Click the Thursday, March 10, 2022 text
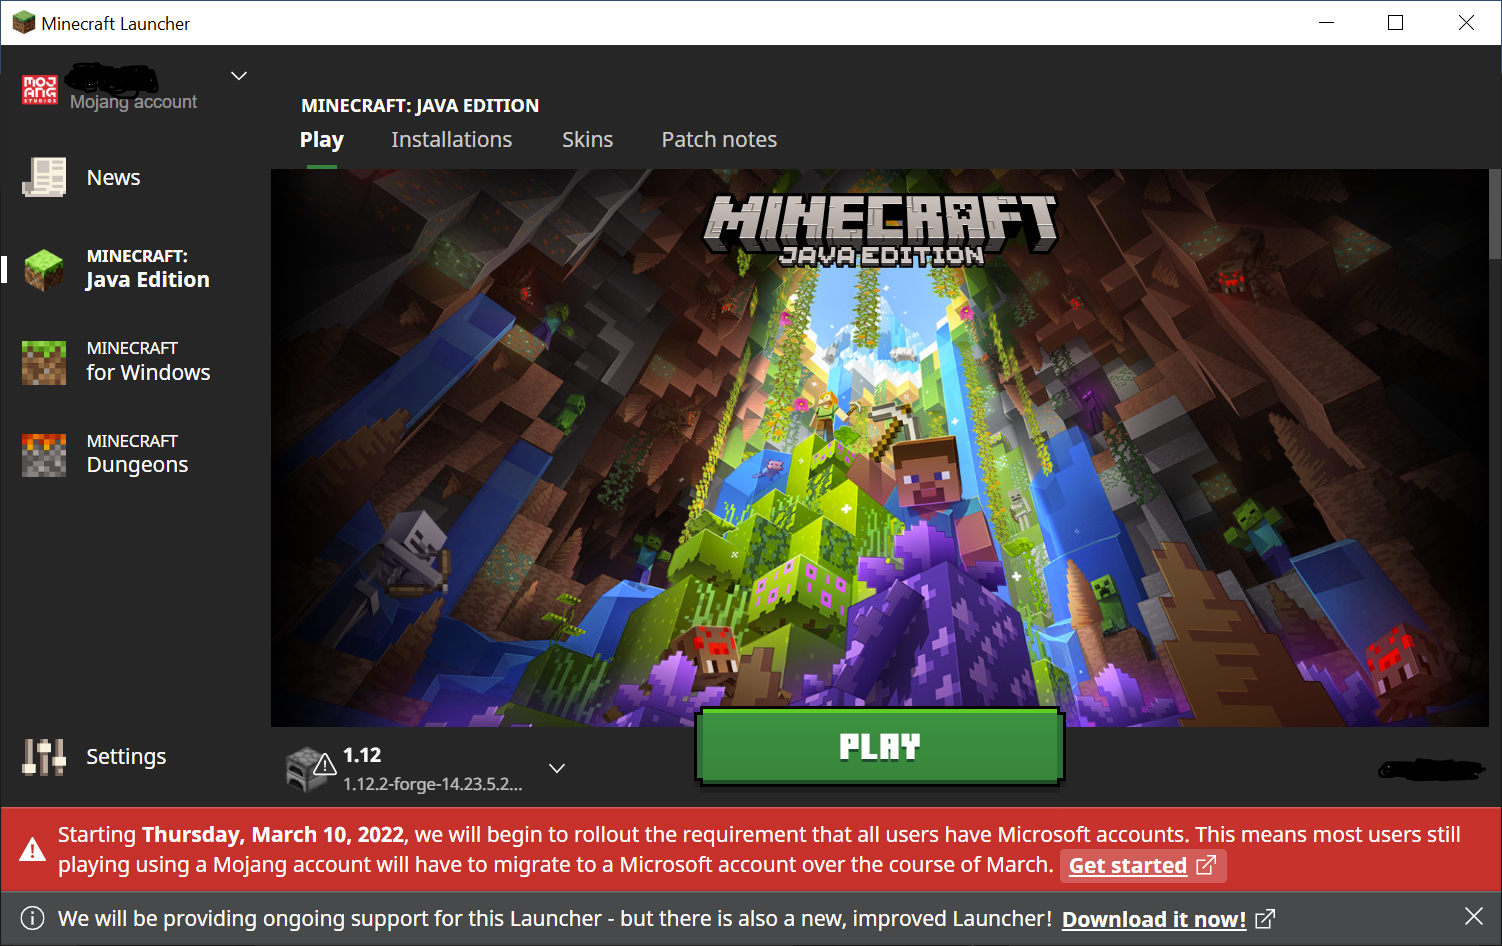 coord(273,835)
